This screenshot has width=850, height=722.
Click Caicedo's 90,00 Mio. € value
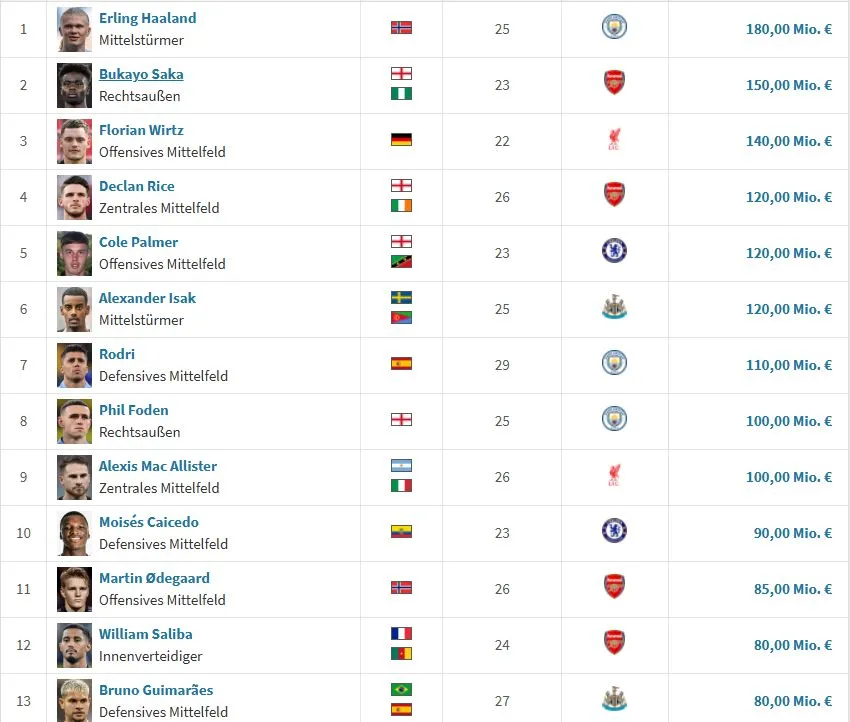[x=793, y=533]
